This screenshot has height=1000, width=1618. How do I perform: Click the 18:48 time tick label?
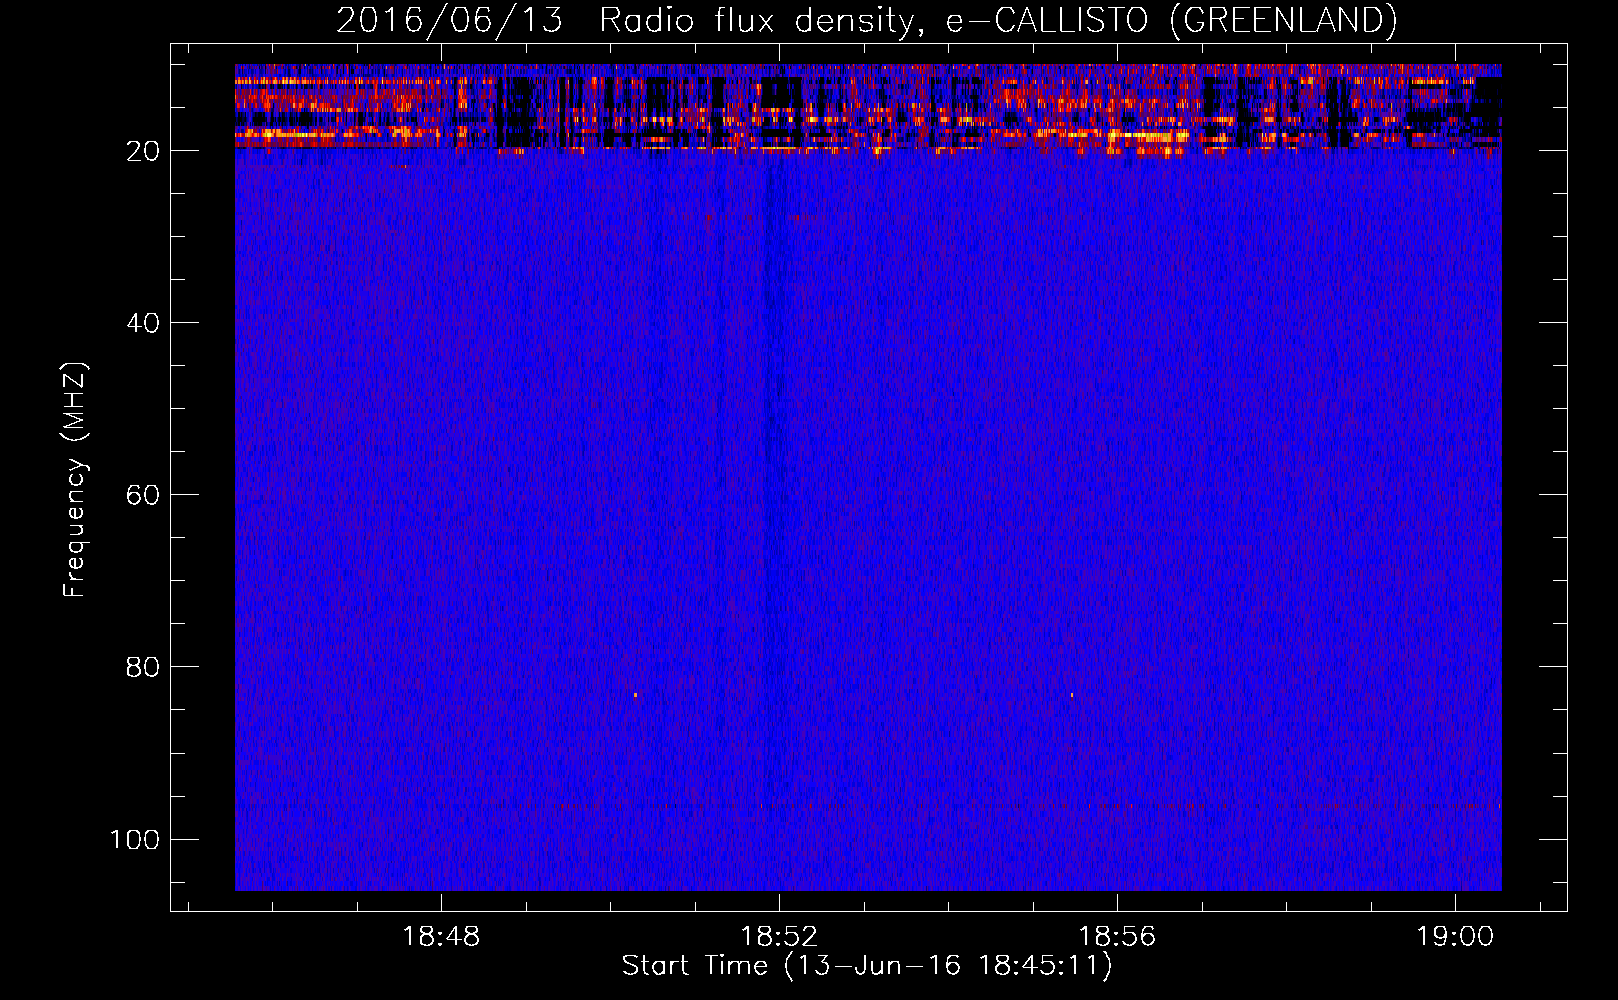[x=441, y=936]
